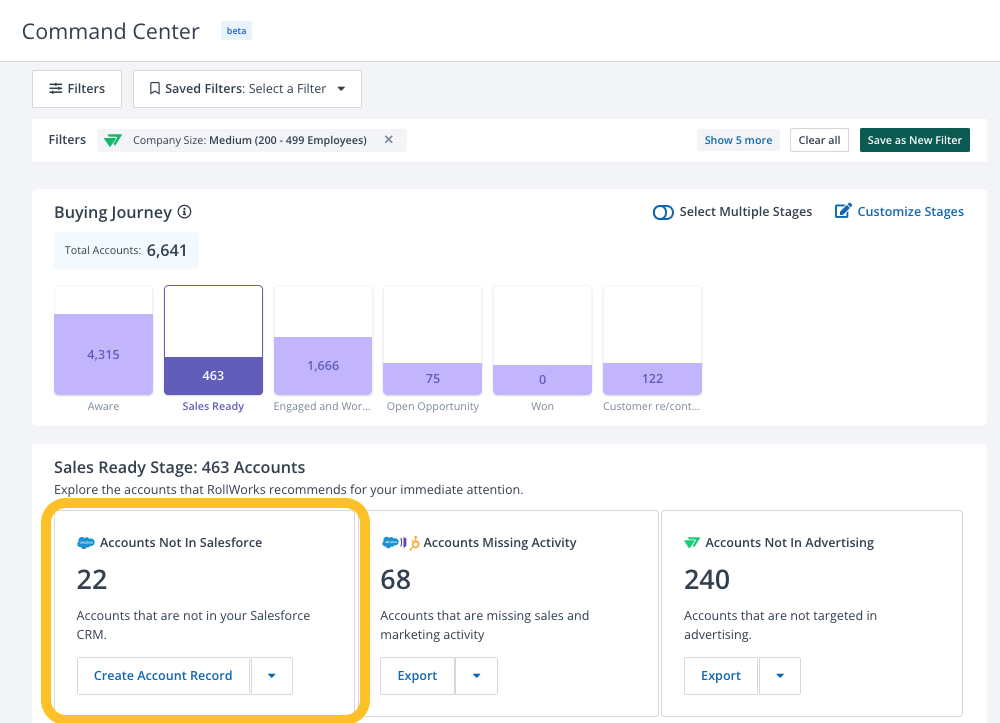Image resolution: width=1000 pixels, height=723 pixels.
Task: Select the Open Opportunity stage bar
Action: coord(432,340)
